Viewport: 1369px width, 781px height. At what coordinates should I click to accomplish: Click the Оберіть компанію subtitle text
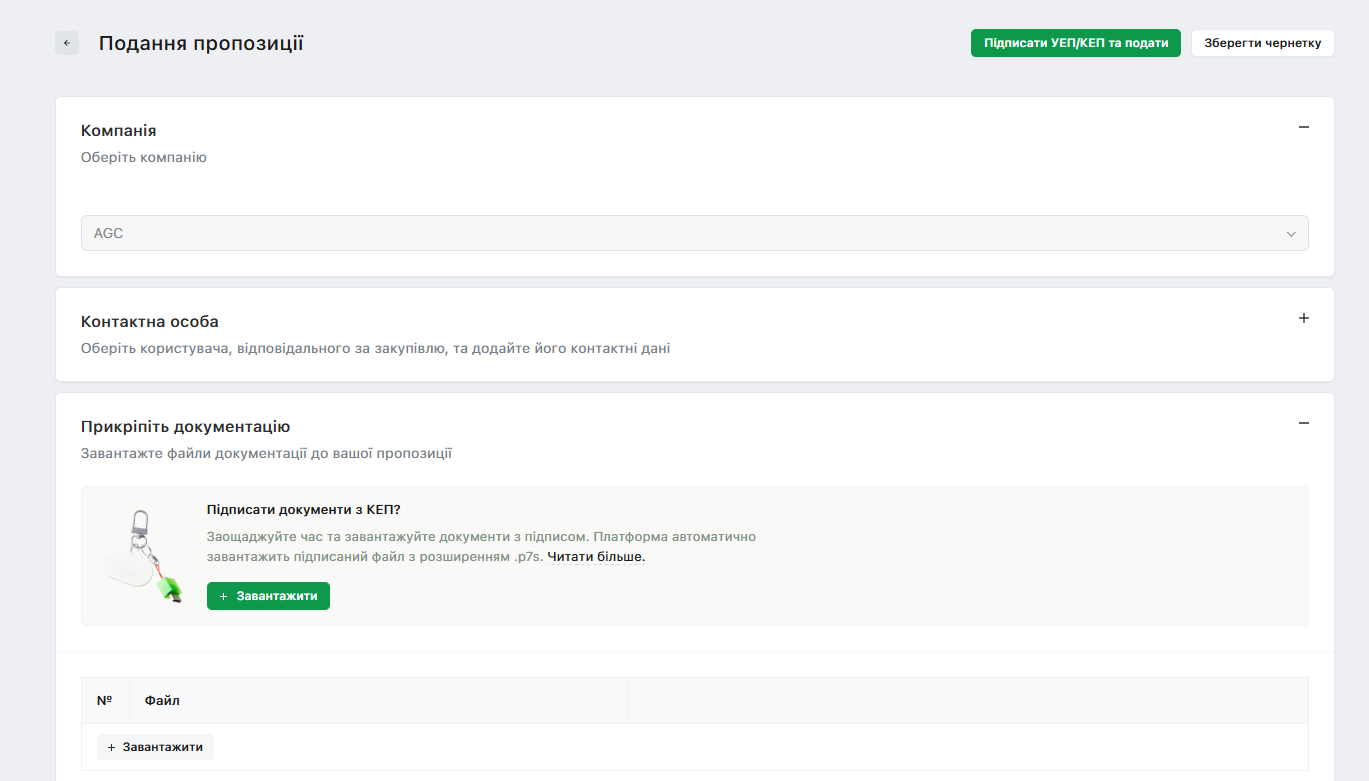pyautogui.click(x=143, y=157)
